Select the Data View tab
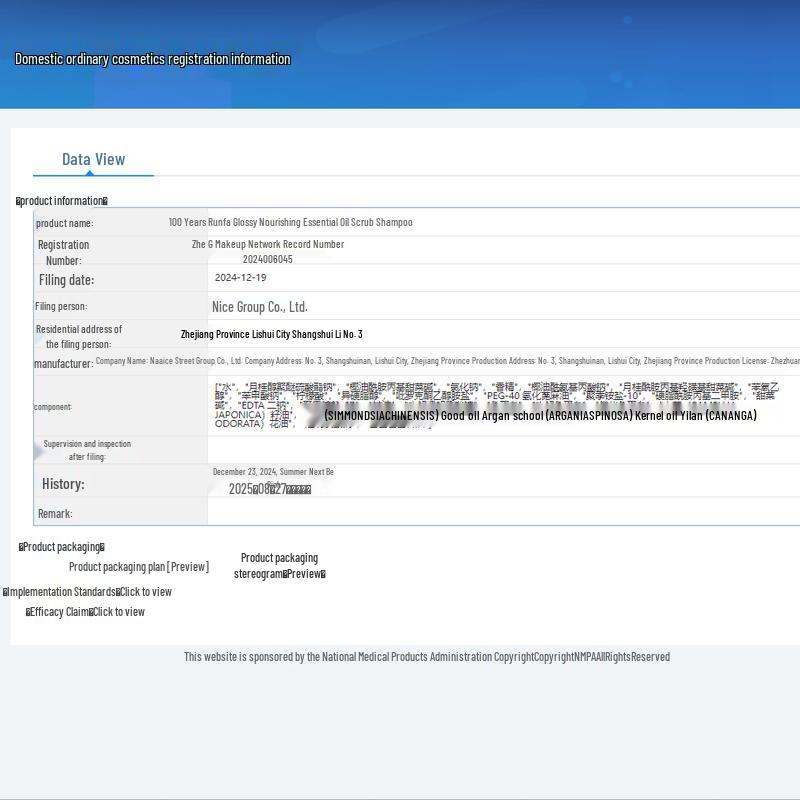Viewport: 800px width, 800px height. pyautogui.click(x=93, y=159)
